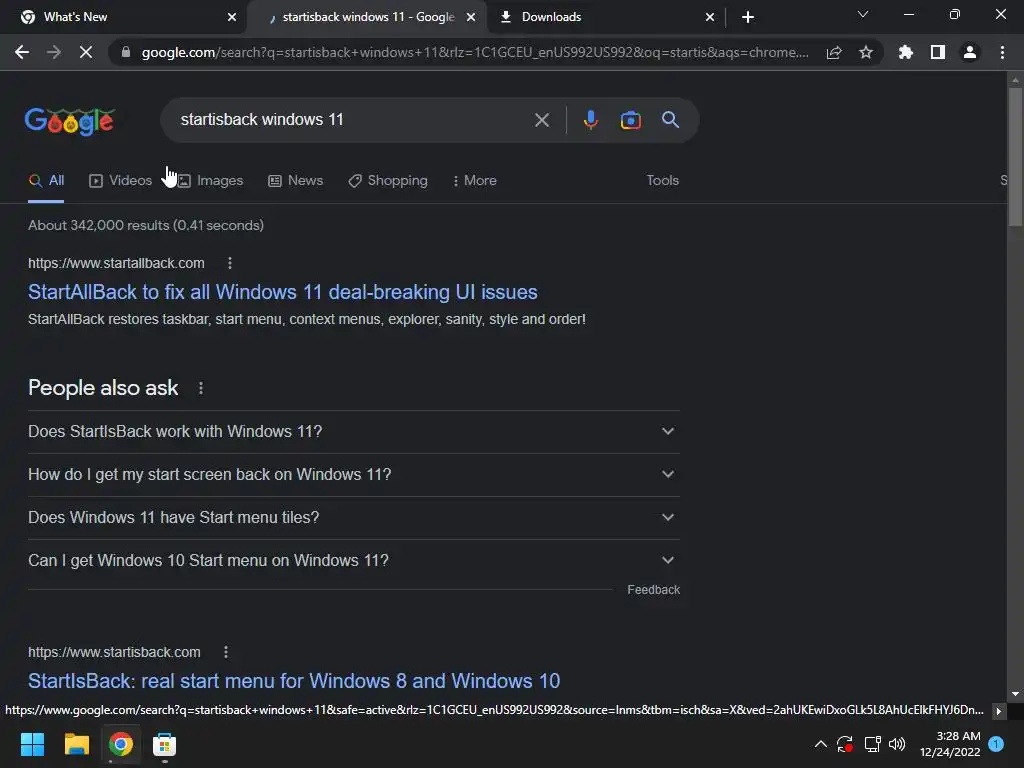The width and height of the screenshot is (1024, 768).
Task: Open search Tools
Action: click(662, 181)
